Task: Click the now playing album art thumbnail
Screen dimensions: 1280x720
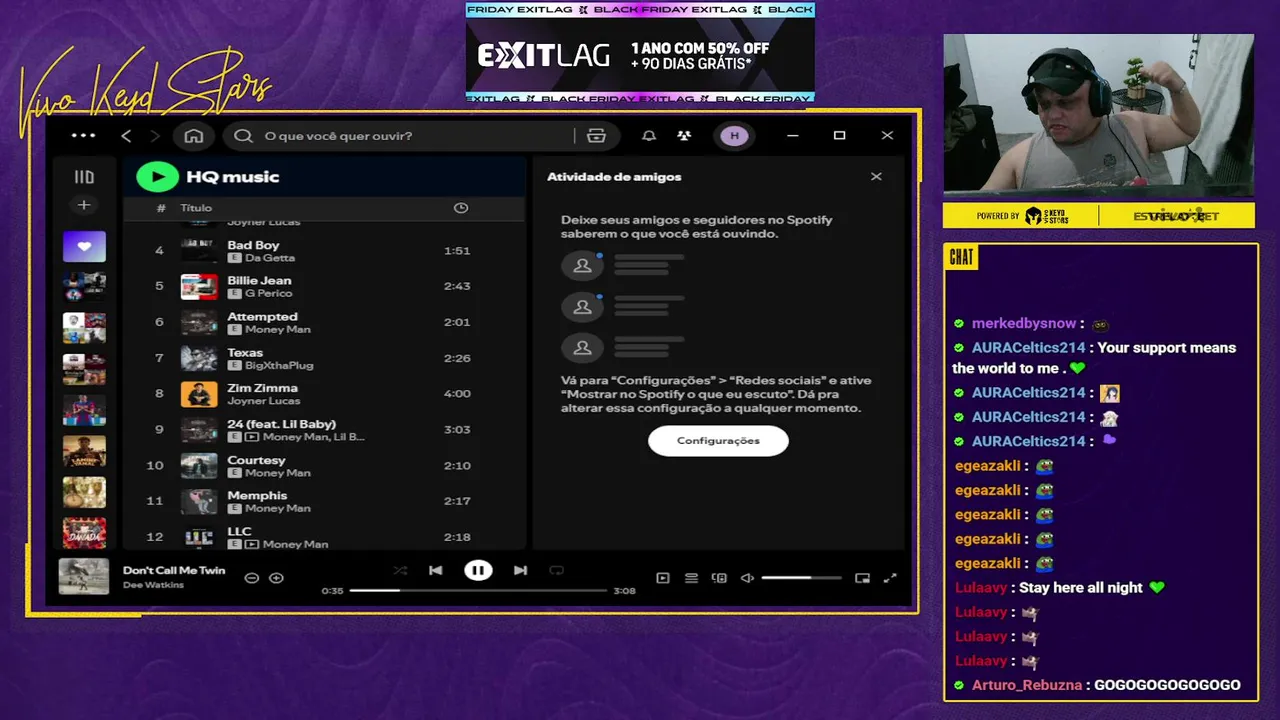Action: tap(84, 576)
